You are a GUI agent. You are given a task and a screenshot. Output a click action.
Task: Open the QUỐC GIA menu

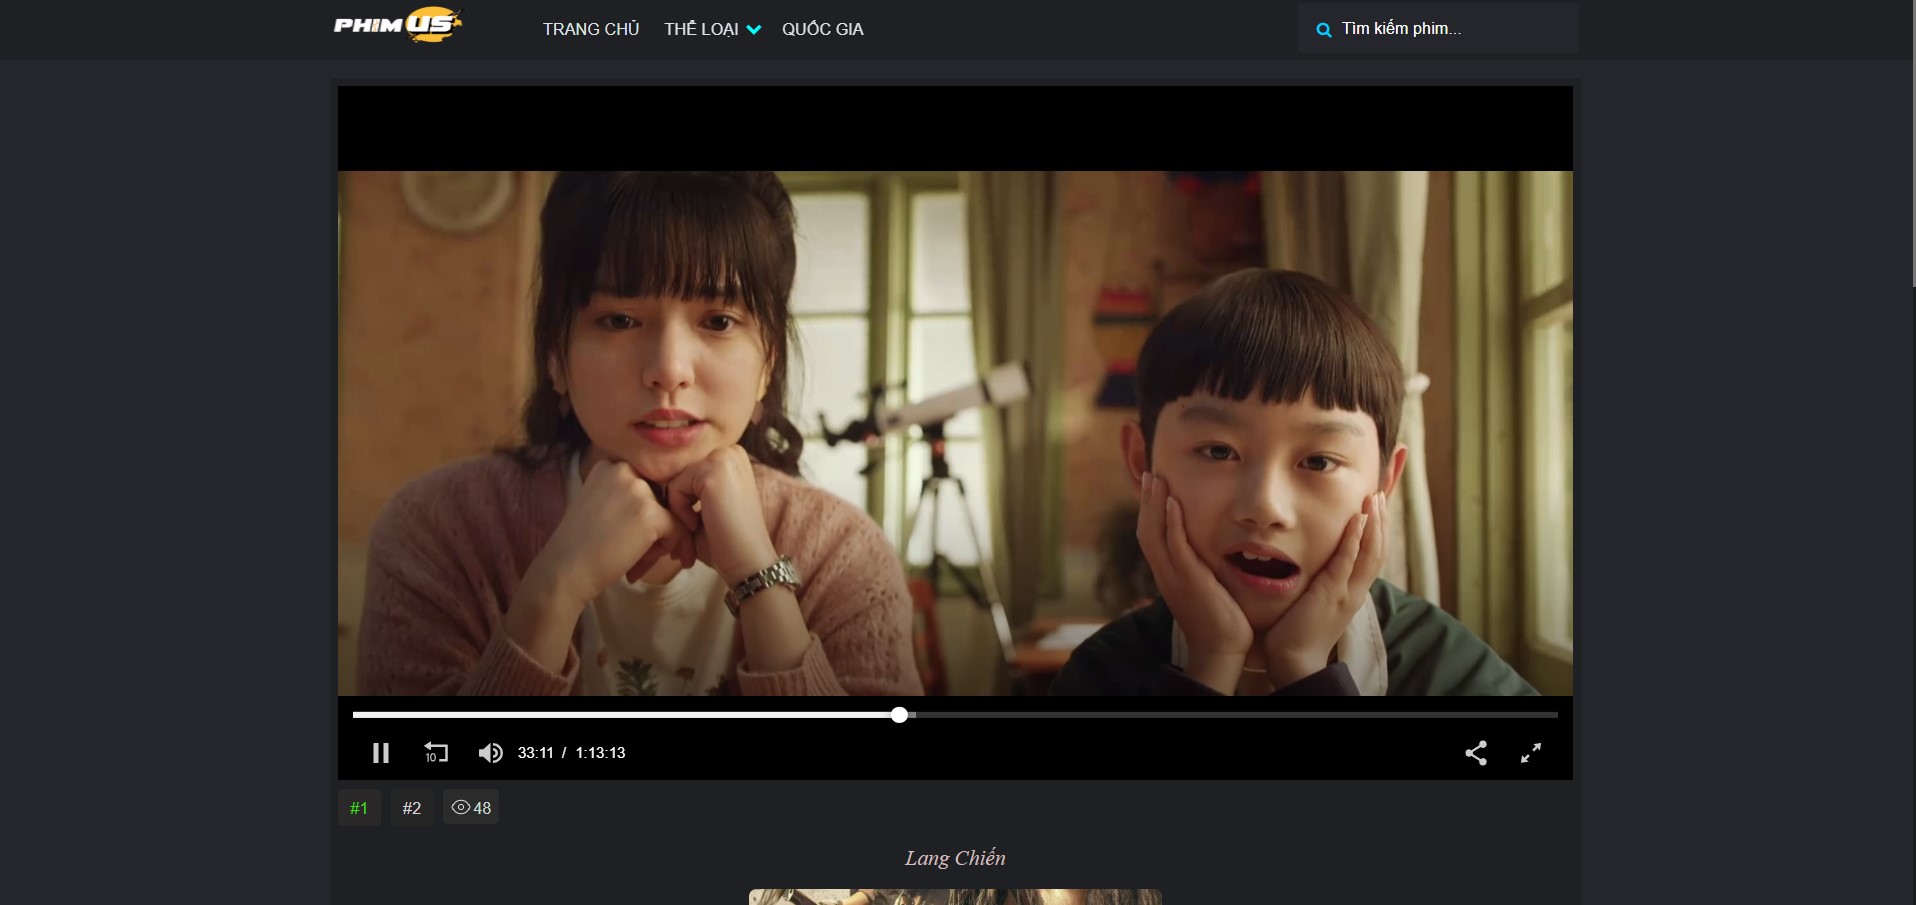click(x=822, y=29)
